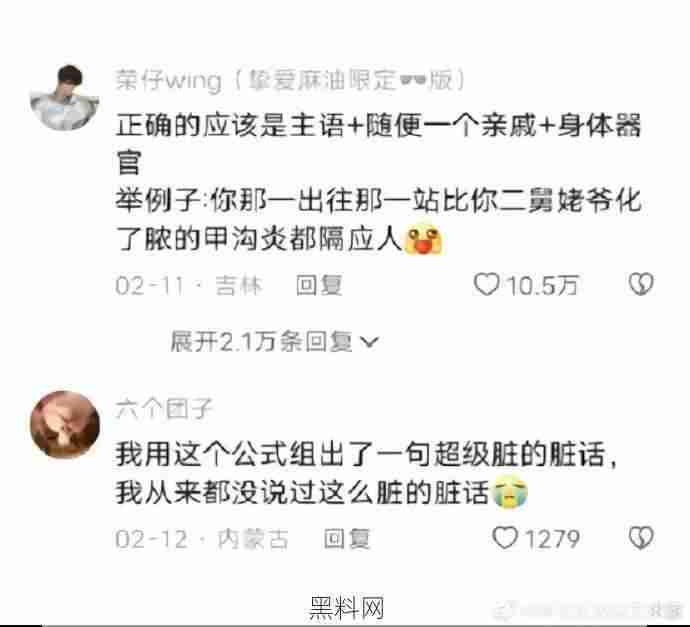This screenshot has height=627, width=690.
Task: Select the comment text starting 正确的应该是主语
Action: [x=378, y=182]
